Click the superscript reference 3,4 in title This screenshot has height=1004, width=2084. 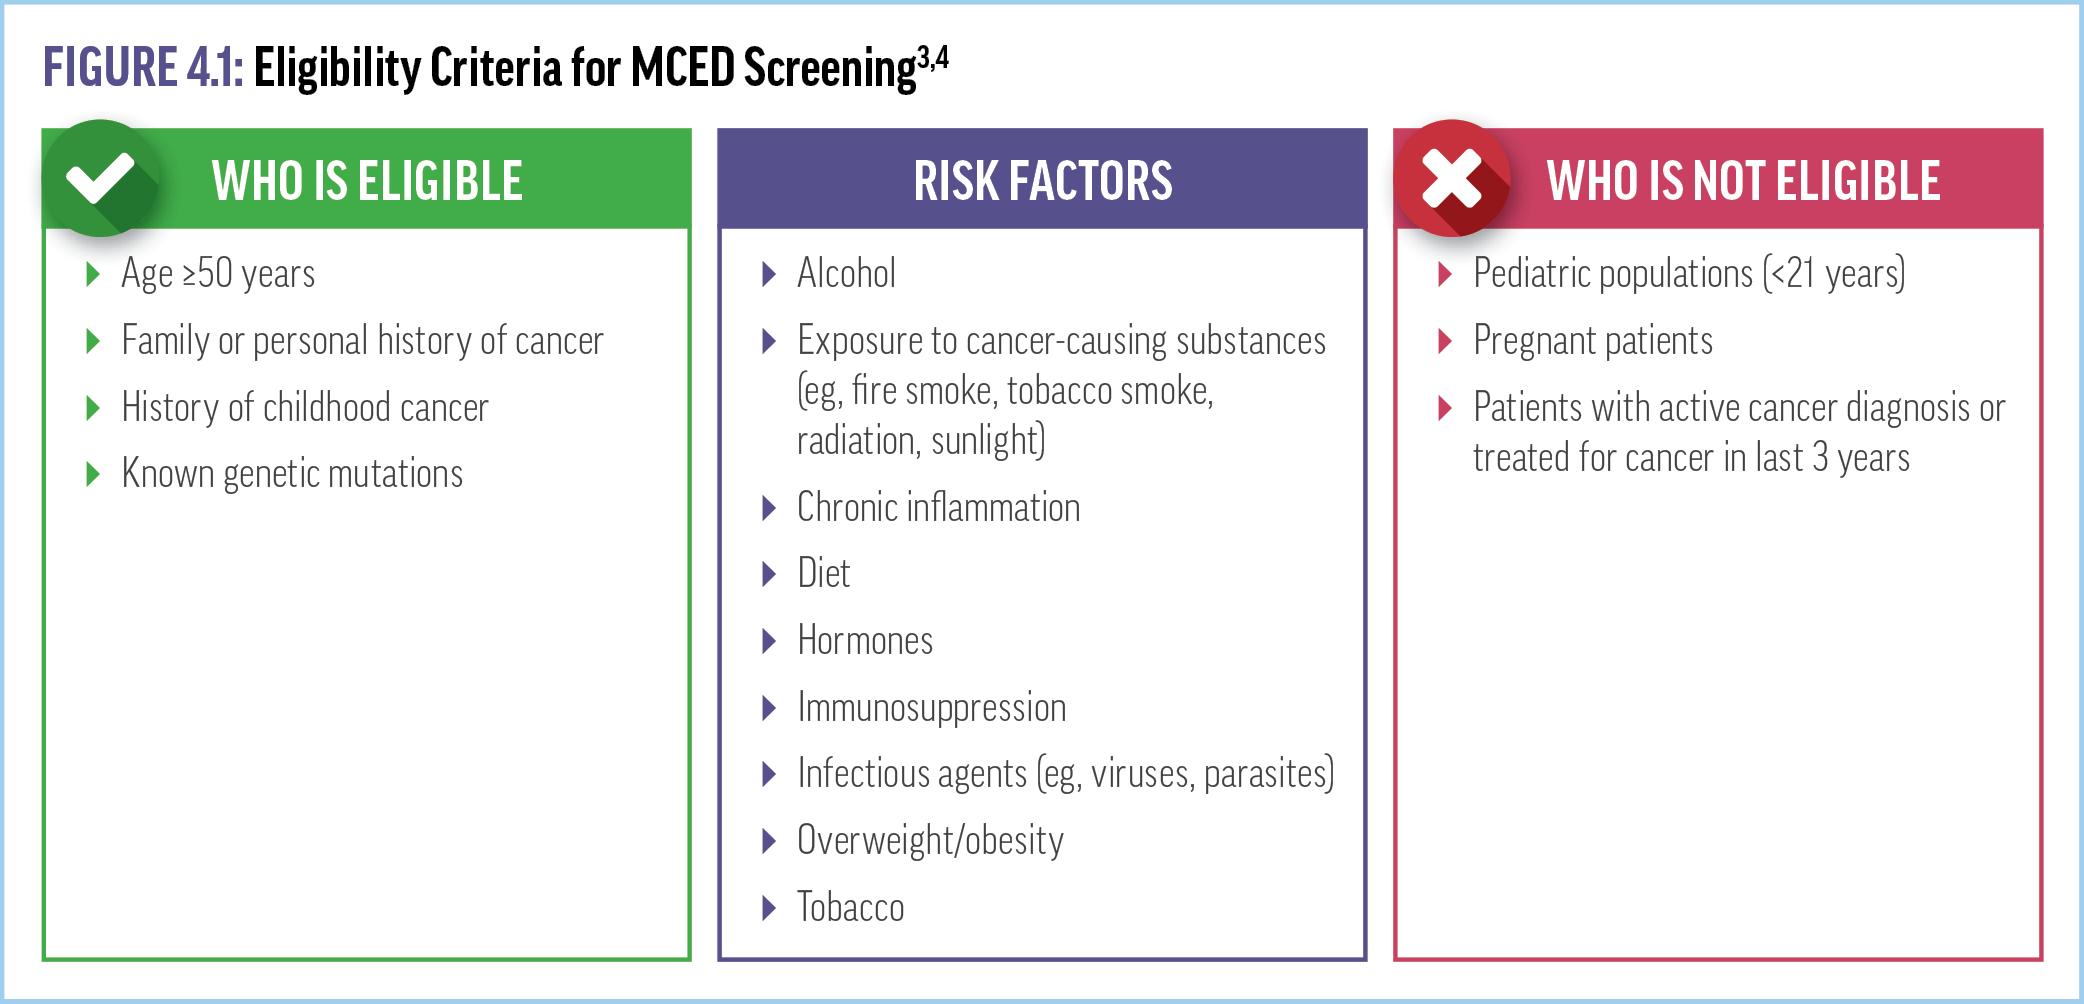(933, 58)
